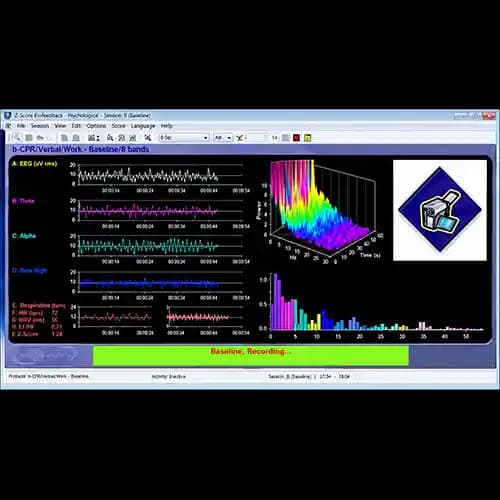Click the line-chart icon left of the crossed arrows
This screenshot has height=500, width=500.
133,138
